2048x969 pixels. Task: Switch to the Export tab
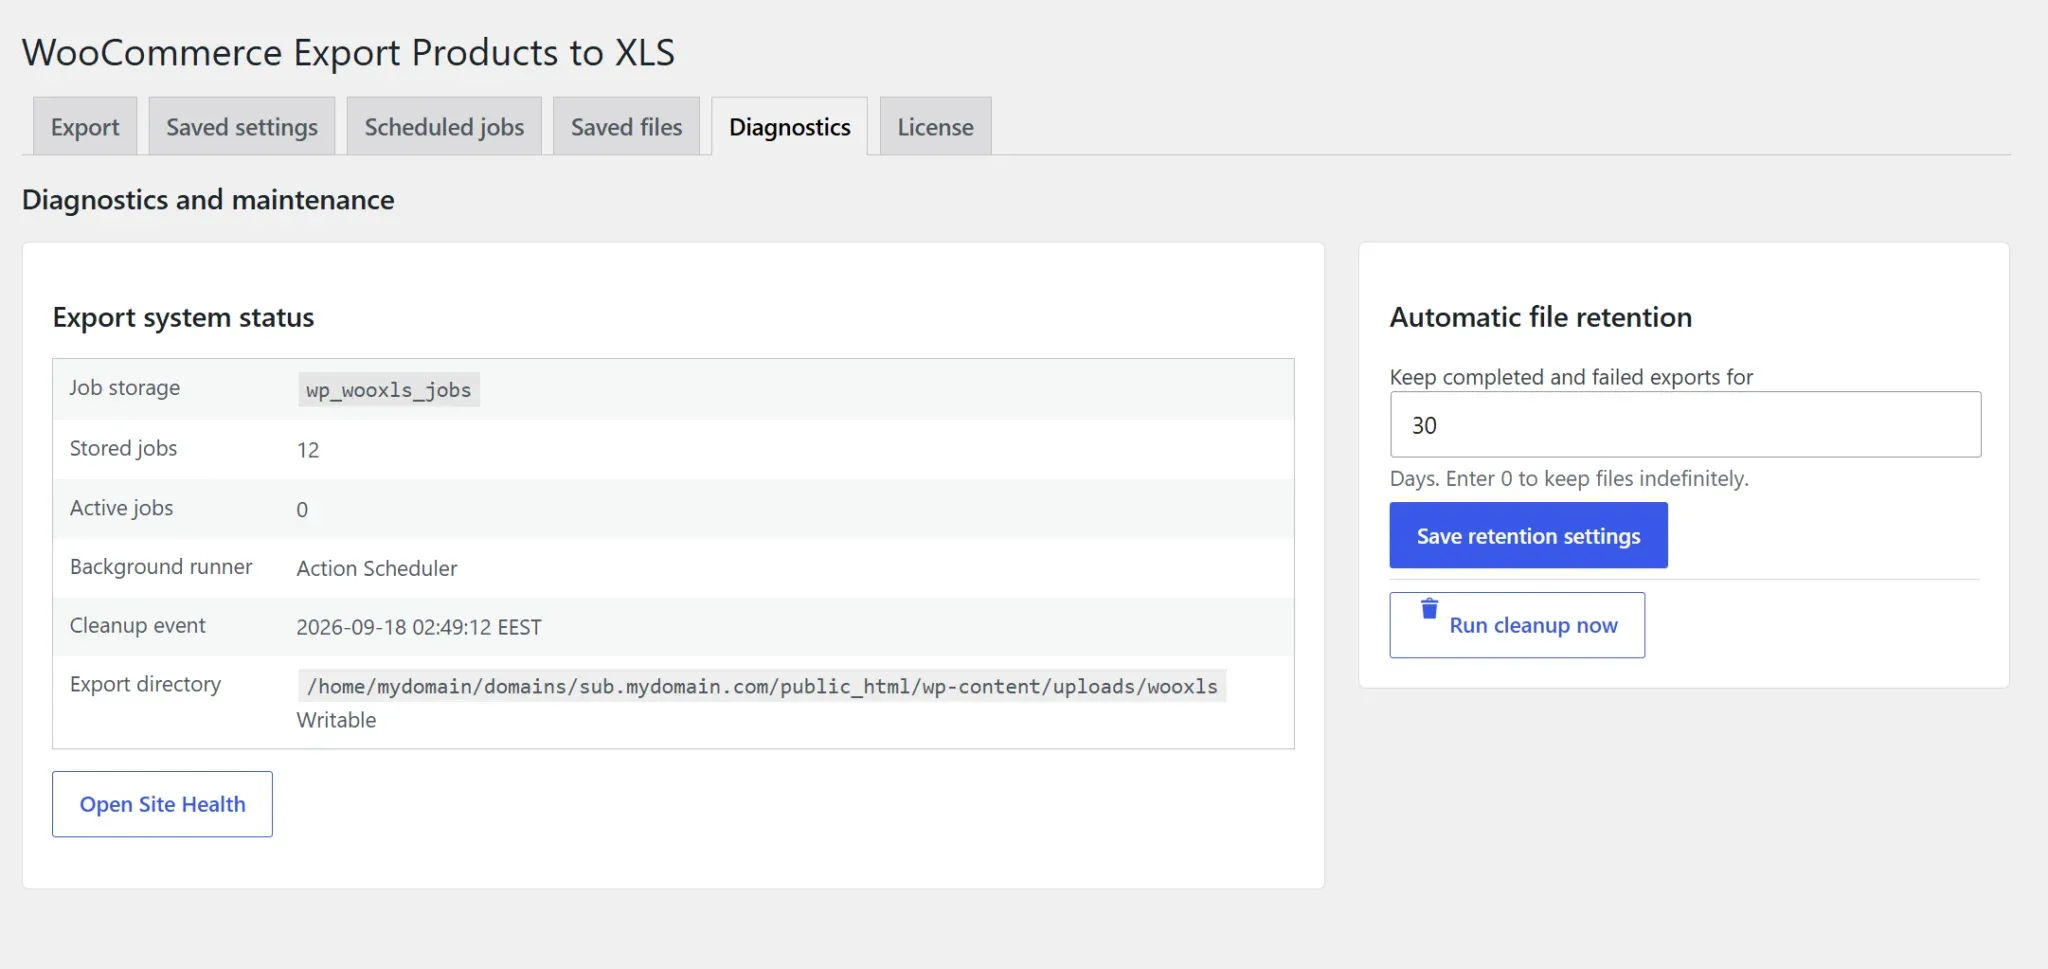(x=85, y=127)
